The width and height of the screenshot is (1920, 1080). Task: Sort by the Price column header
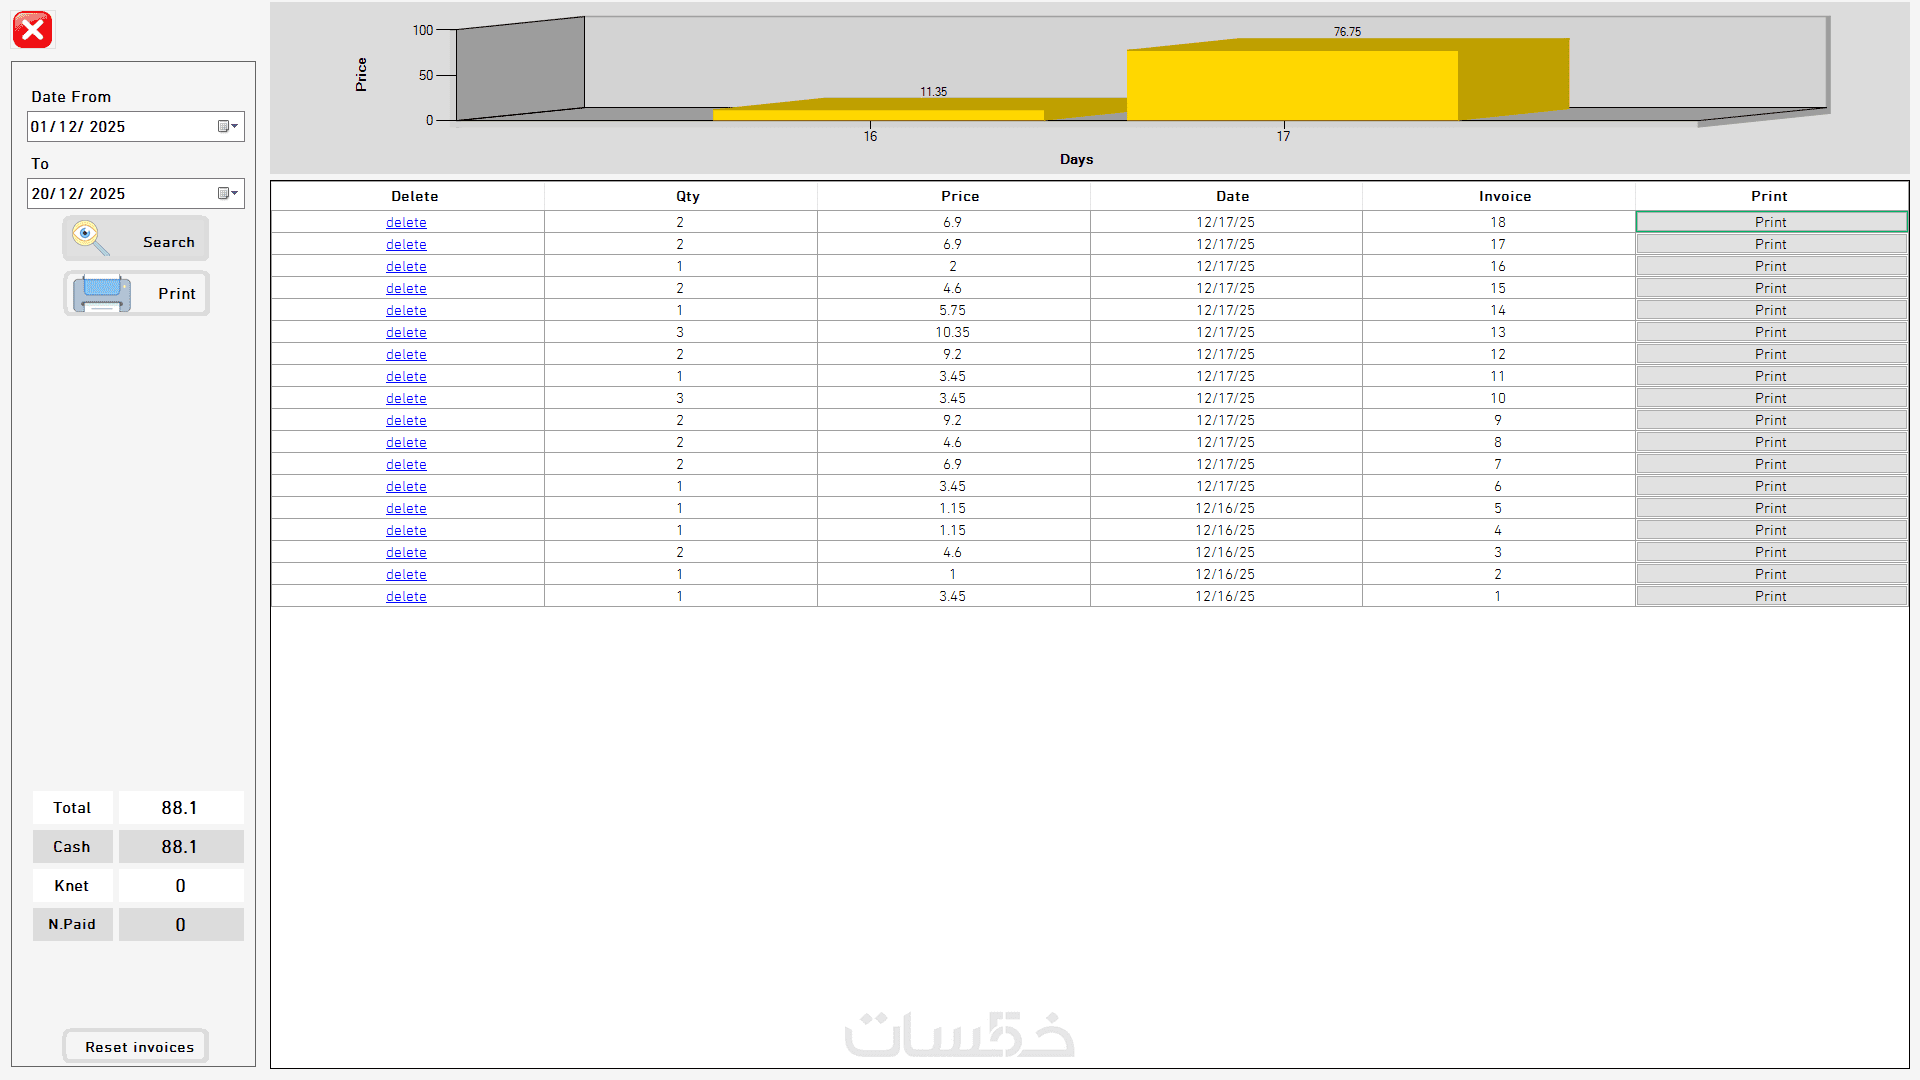click(x=959, y=196)
